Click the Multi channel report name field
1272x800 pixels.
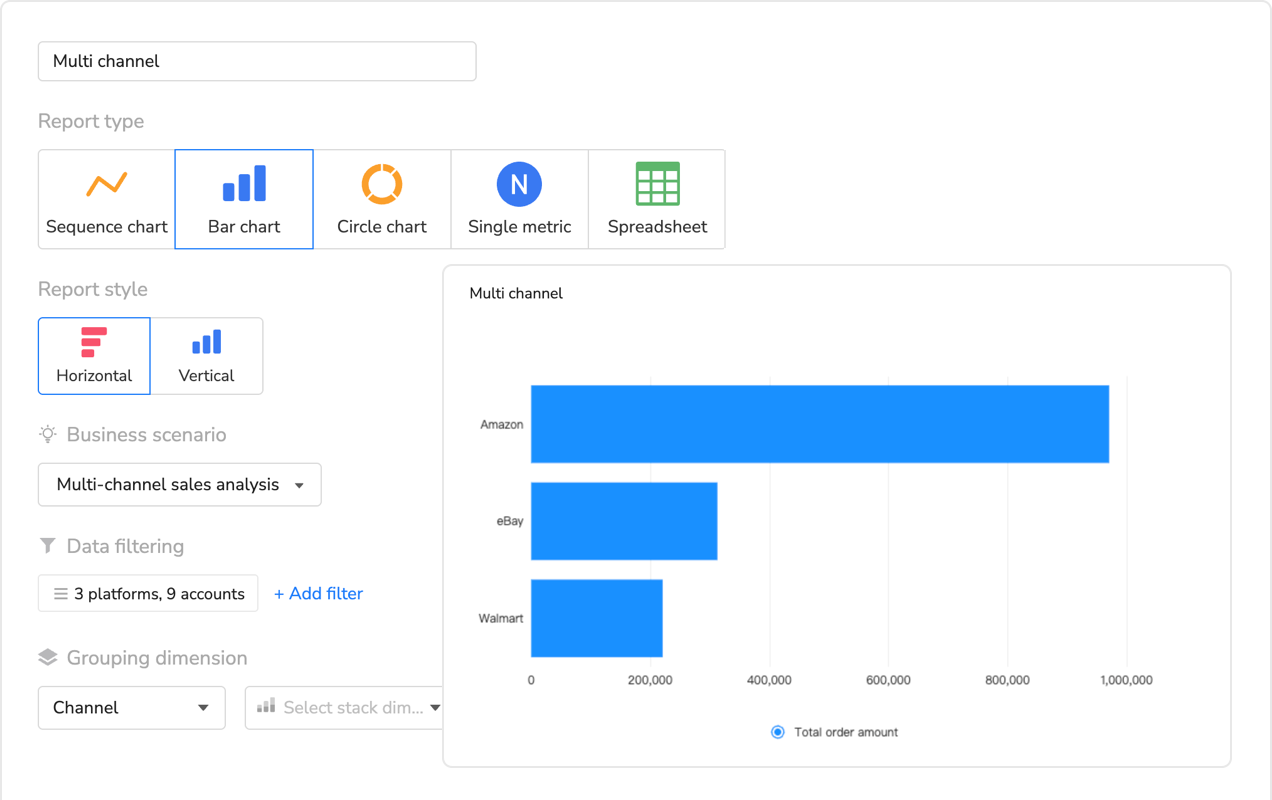click(x=256, y=61)
